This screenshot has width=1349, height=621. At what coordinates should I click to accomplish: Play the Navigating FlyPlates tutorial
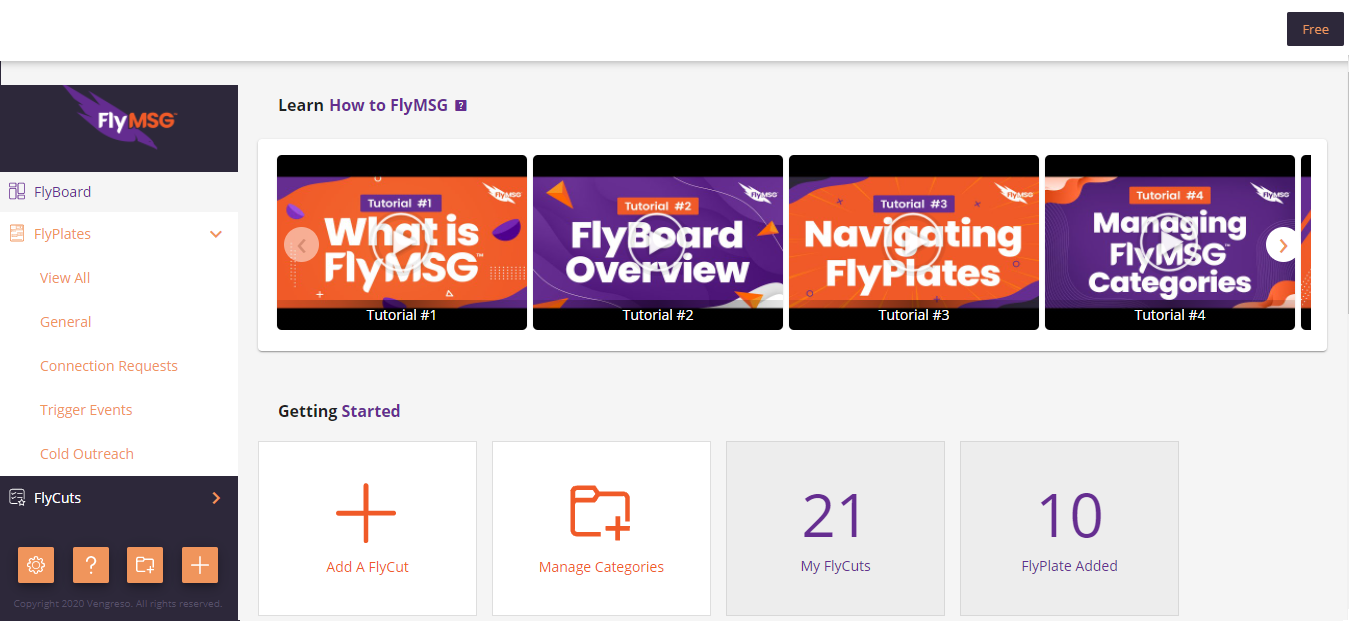tap(913, 242)
